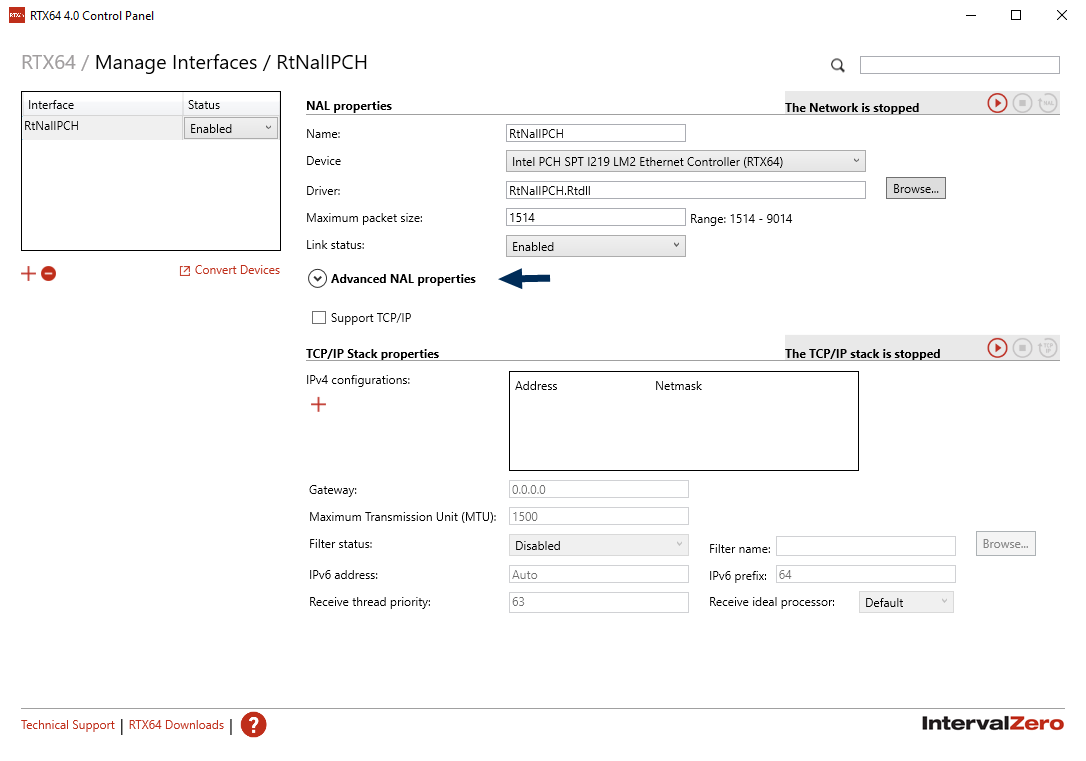Click the Maximum Transmission Unit field
Image resolution: width=1086 pixels, height=761 pixels.
click(x=598, y=517)
